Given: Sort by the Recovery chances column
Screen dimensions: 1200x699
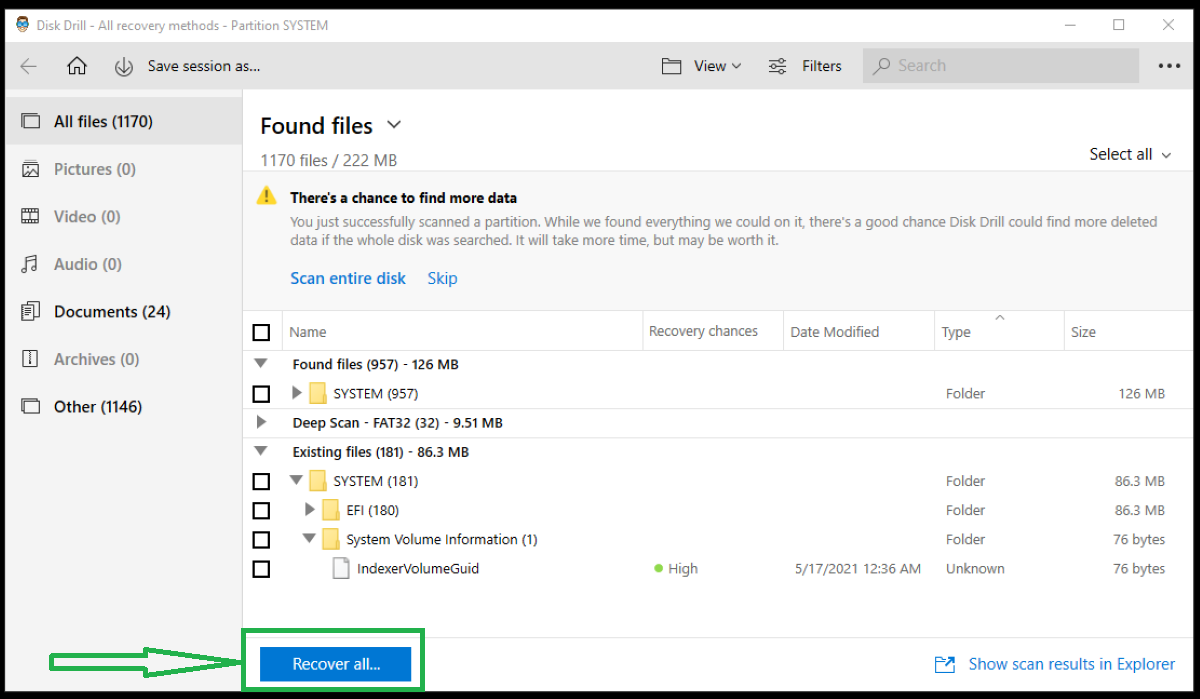Looking at the screenshot, I should tap(703, 331).
